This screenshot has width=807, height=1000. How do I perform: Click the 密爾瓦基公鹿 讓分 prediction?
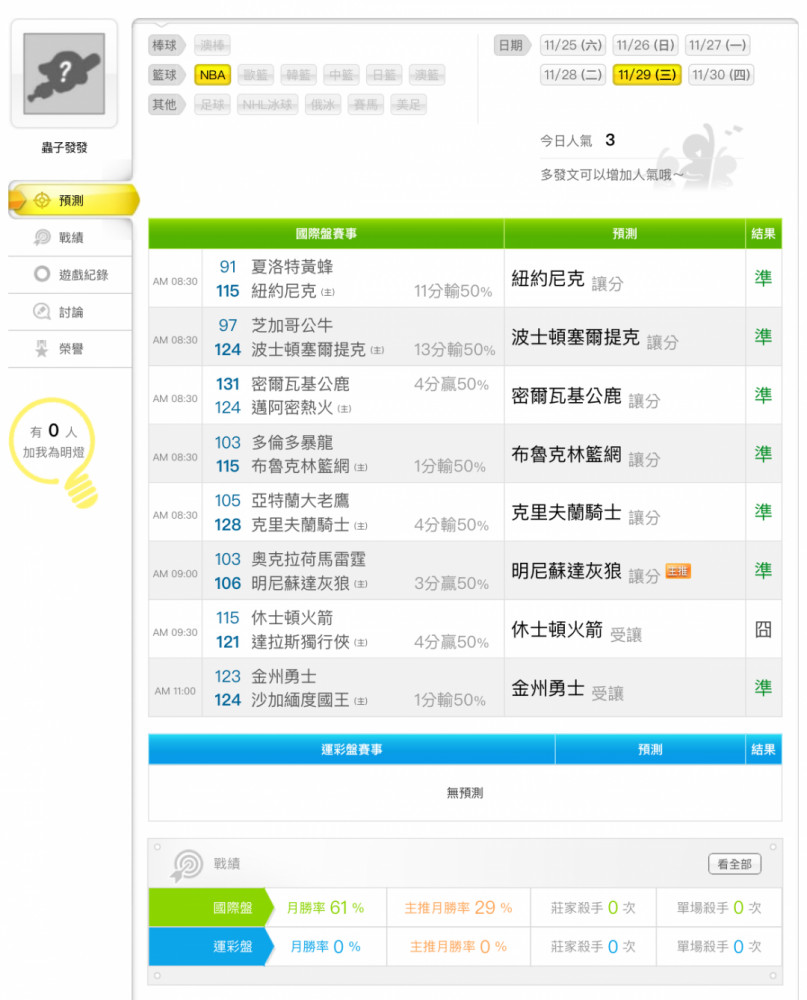pos(586,397)
